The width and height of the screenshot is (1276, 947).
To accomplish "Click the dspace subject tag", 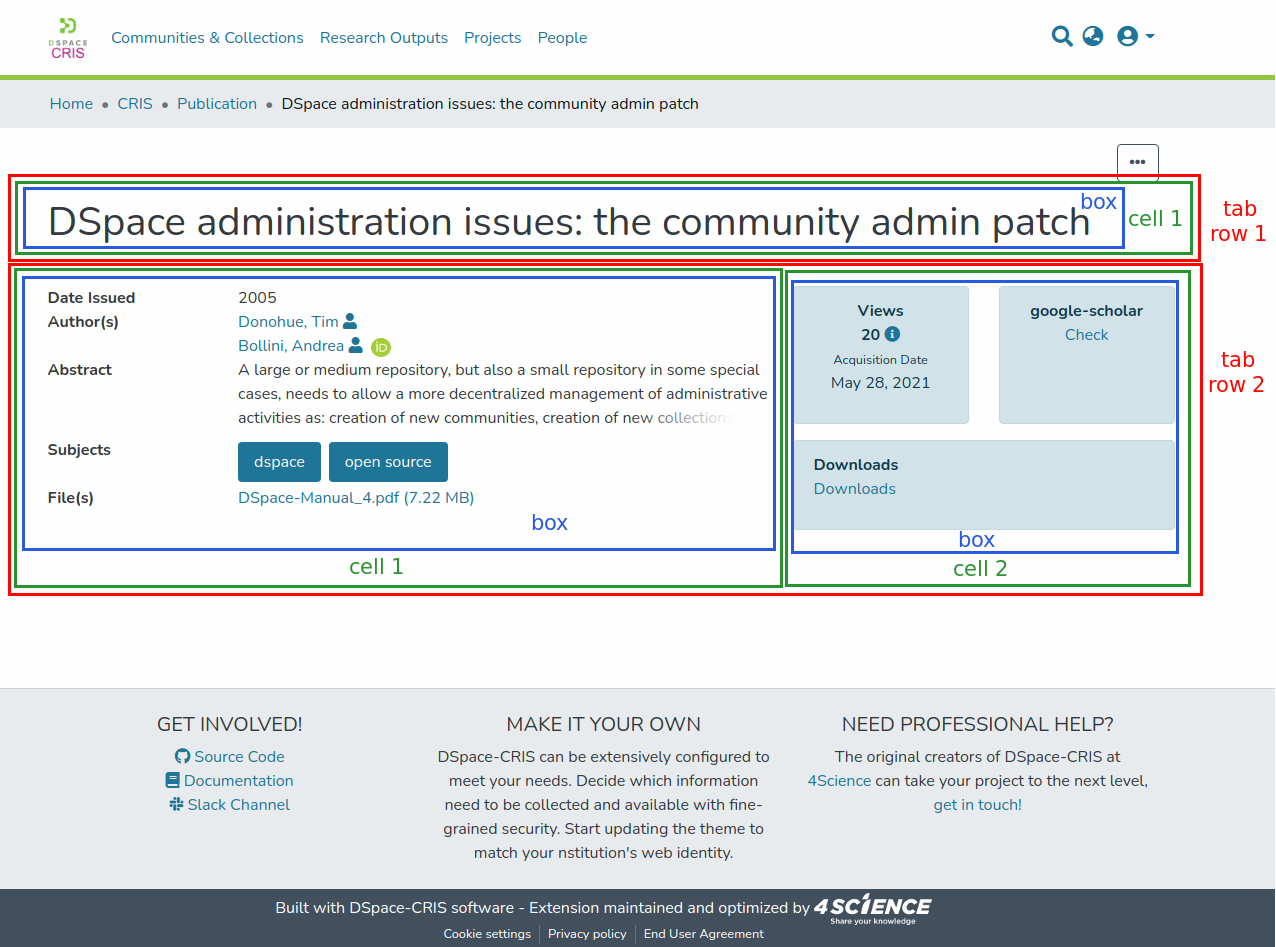I will (279, 462).
